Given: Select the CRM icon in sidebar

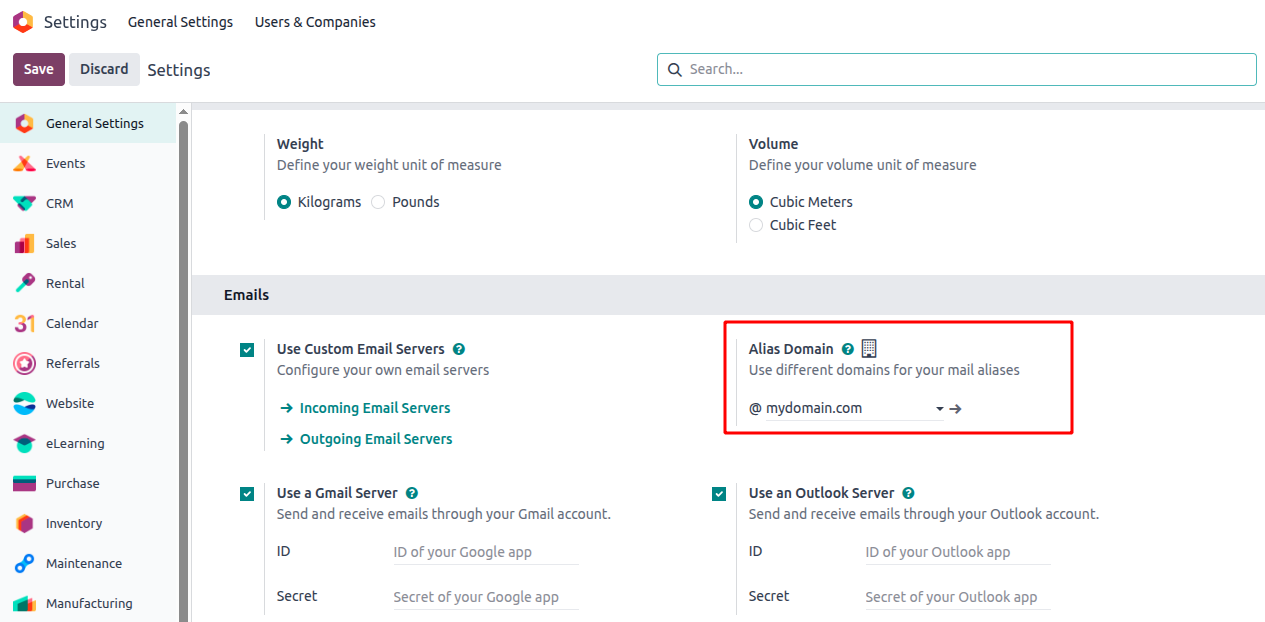Looking at the screenshot, I should point(25,204).
